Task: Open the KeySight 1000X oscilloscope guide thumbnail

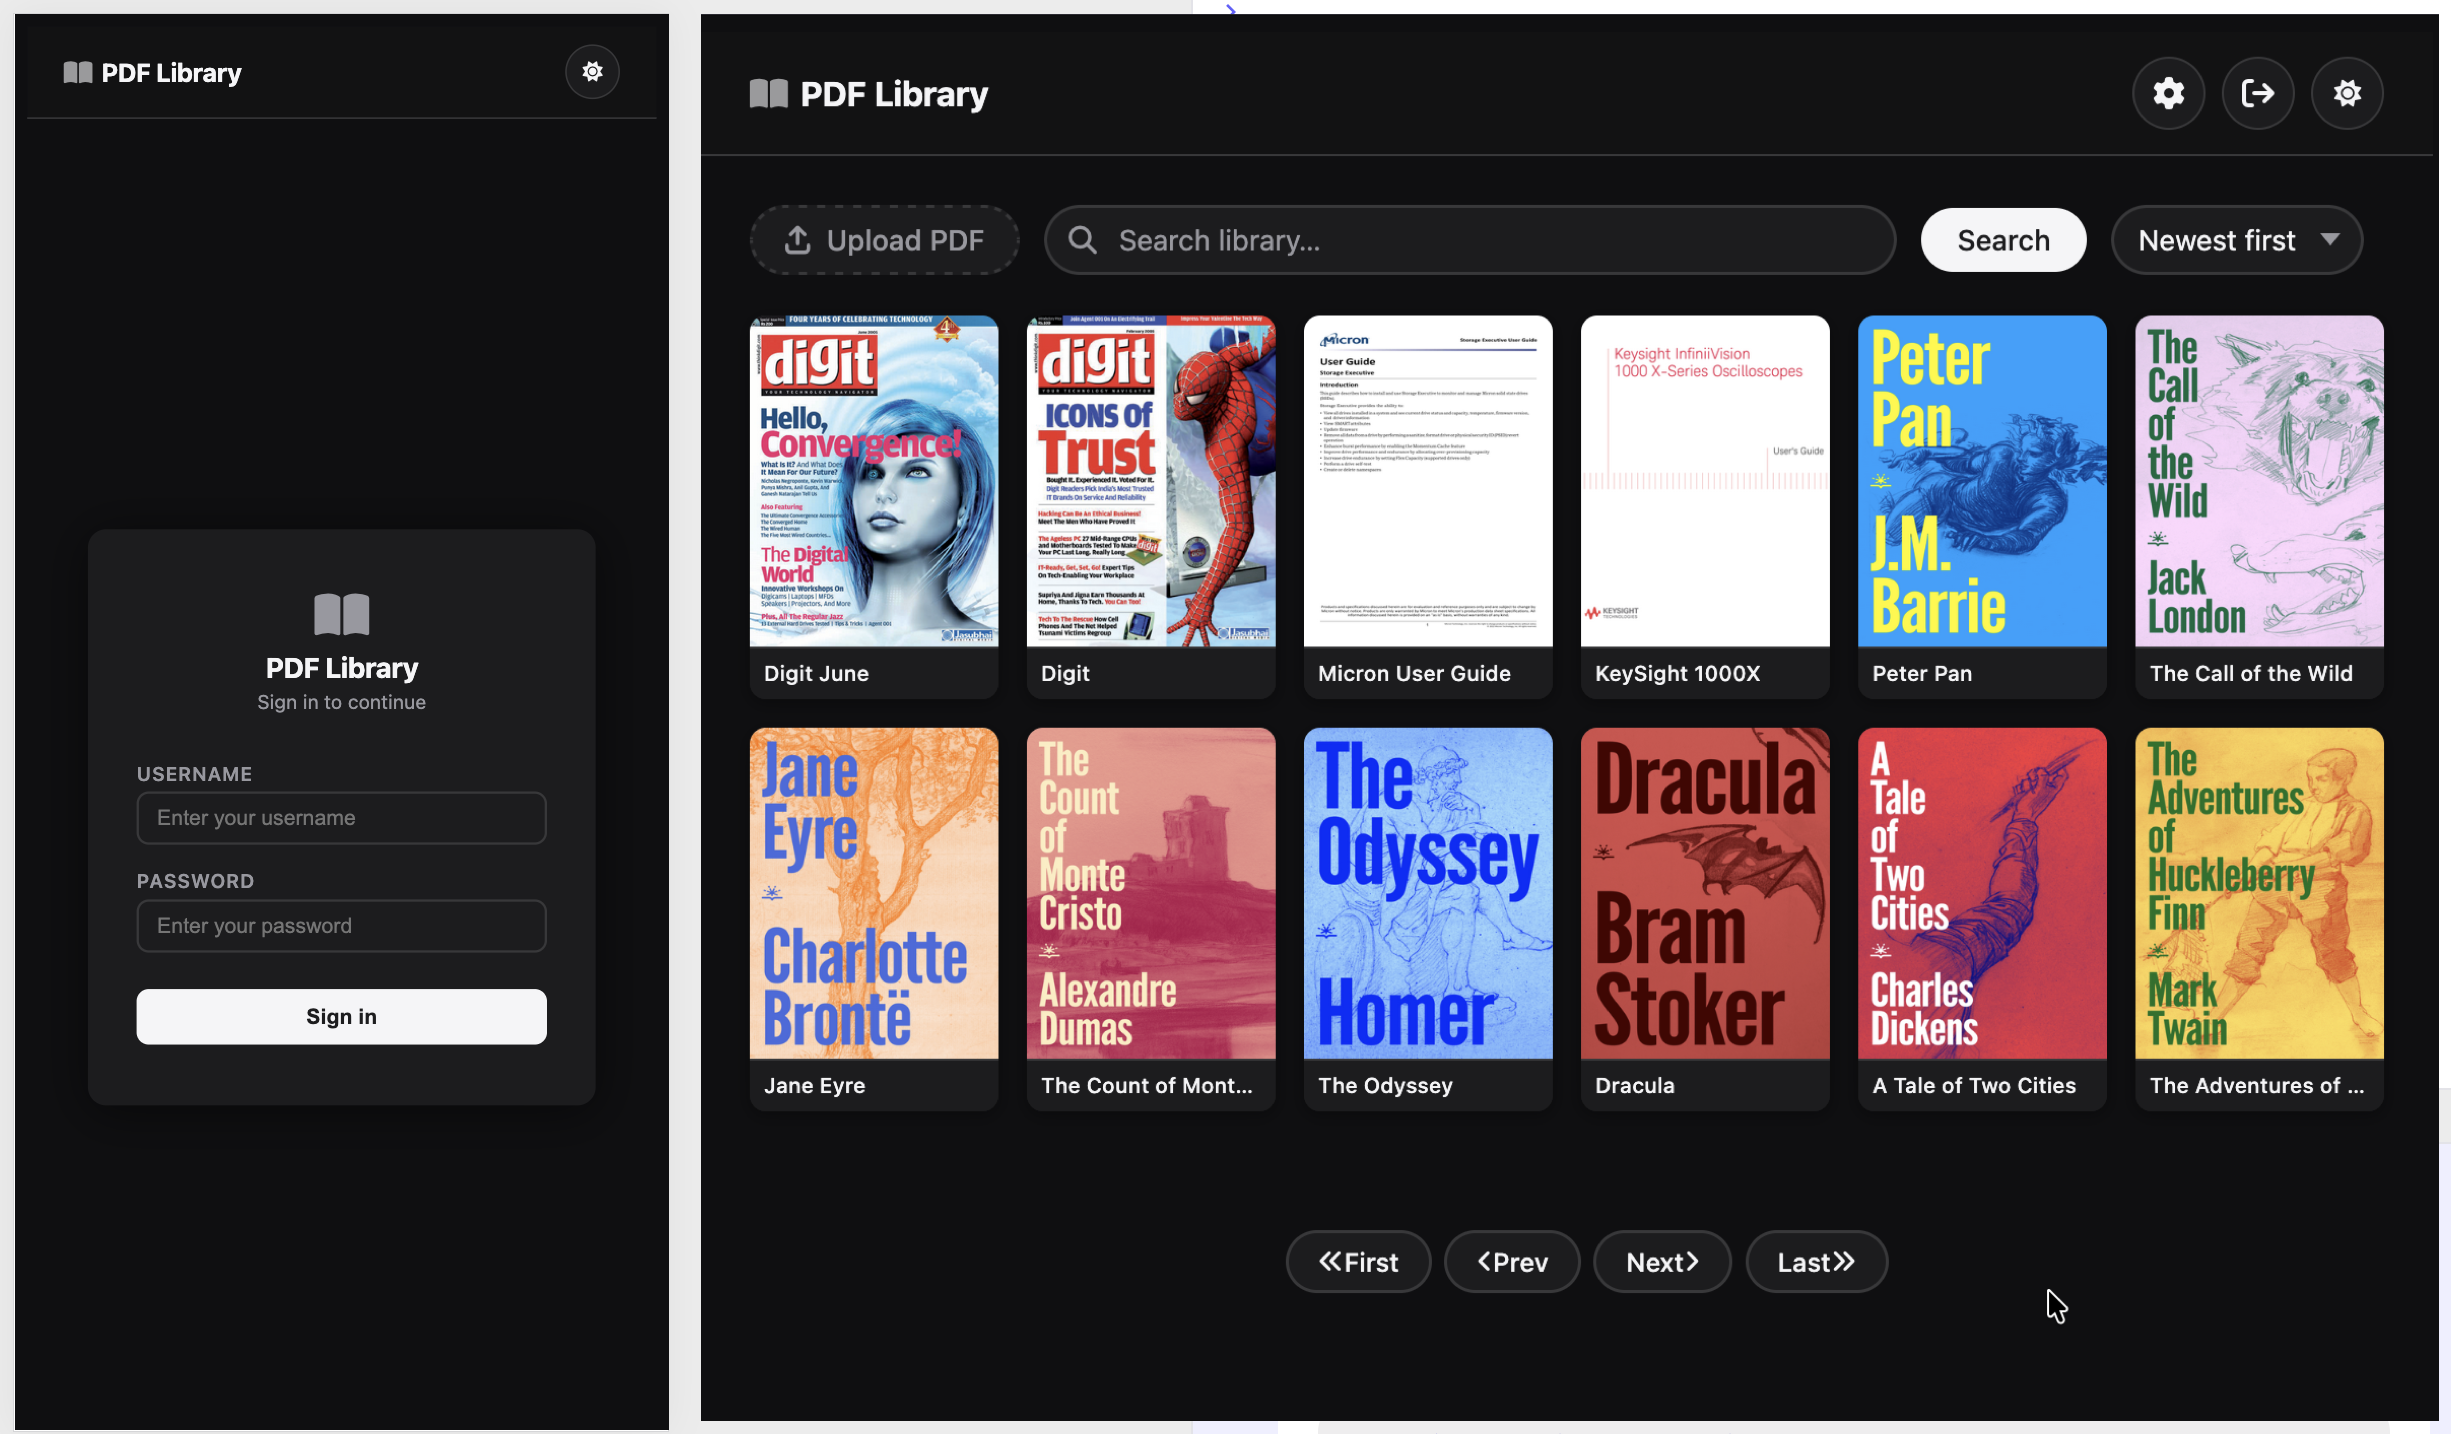Action: tap(1705, 481)
